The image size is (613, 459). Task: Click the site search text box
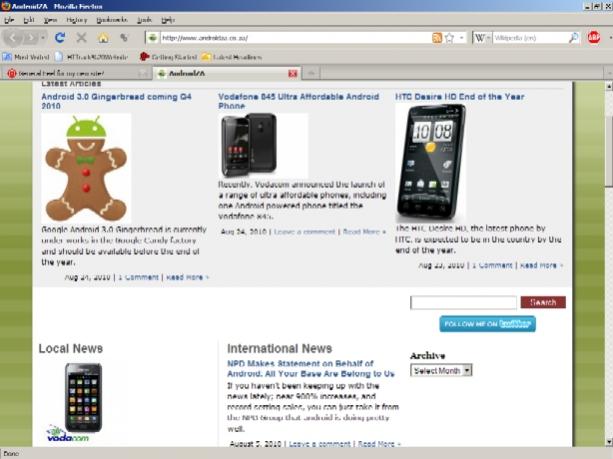463,302
